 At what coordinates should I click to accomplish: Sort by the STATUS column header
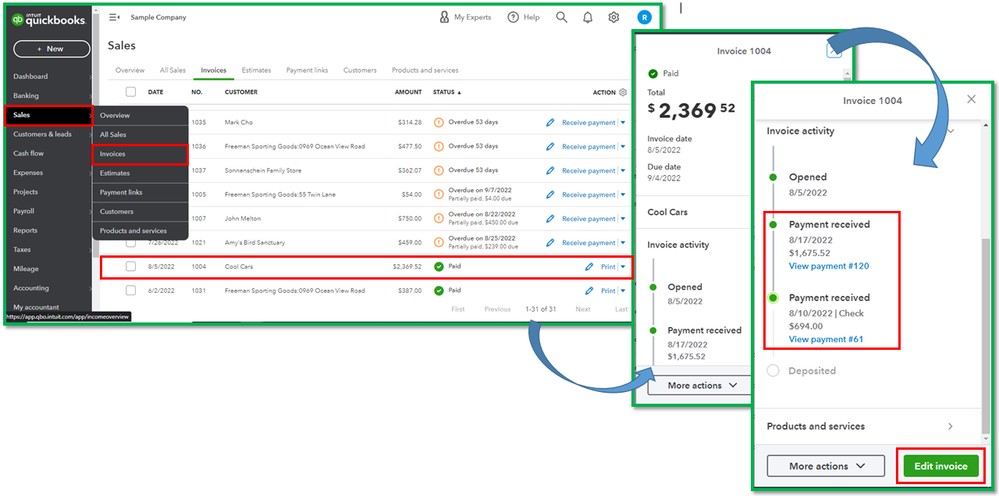click(x=447, y=92)
